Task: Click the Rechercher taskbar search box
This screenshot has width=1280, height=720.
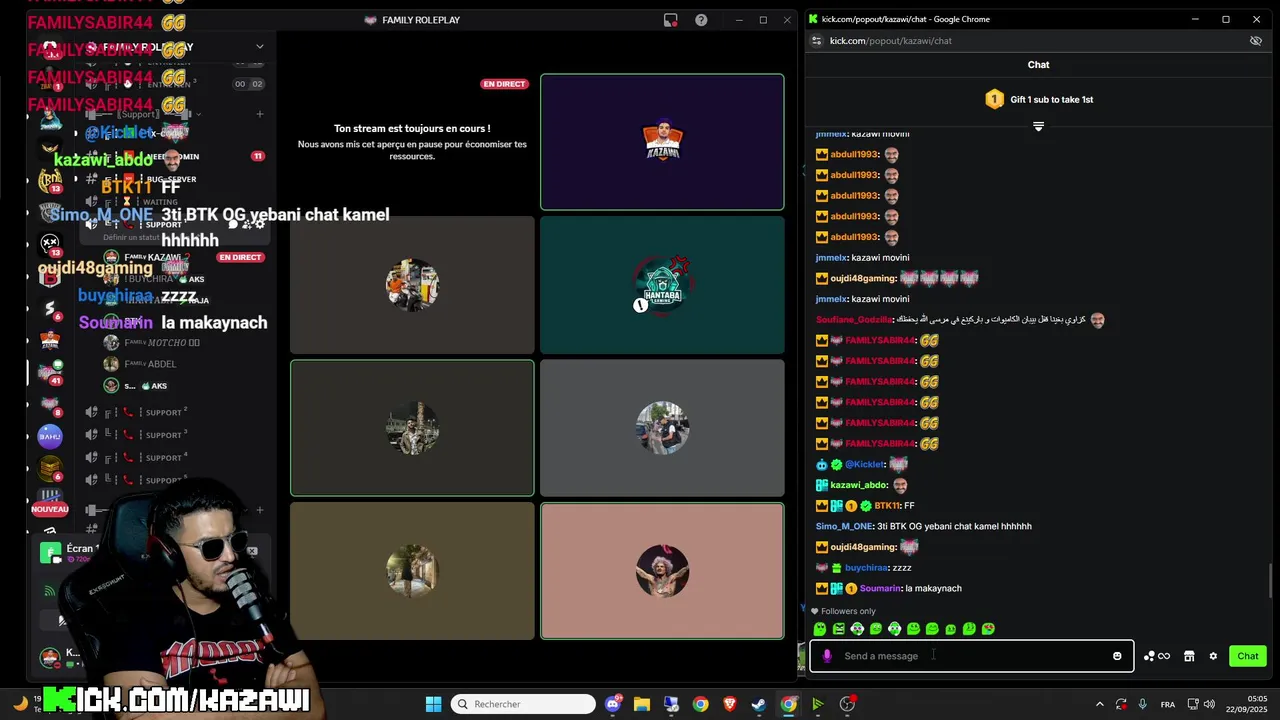Action: (x=523, y=704)
